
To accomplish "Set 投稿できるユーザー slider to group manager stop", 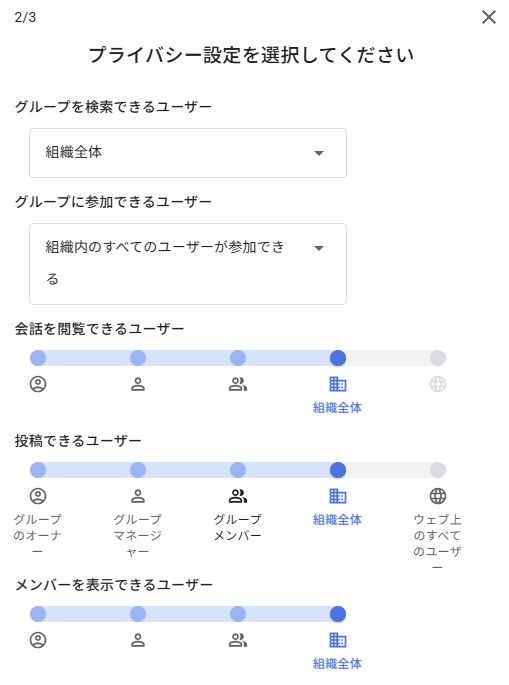I will tap(138, 470).
